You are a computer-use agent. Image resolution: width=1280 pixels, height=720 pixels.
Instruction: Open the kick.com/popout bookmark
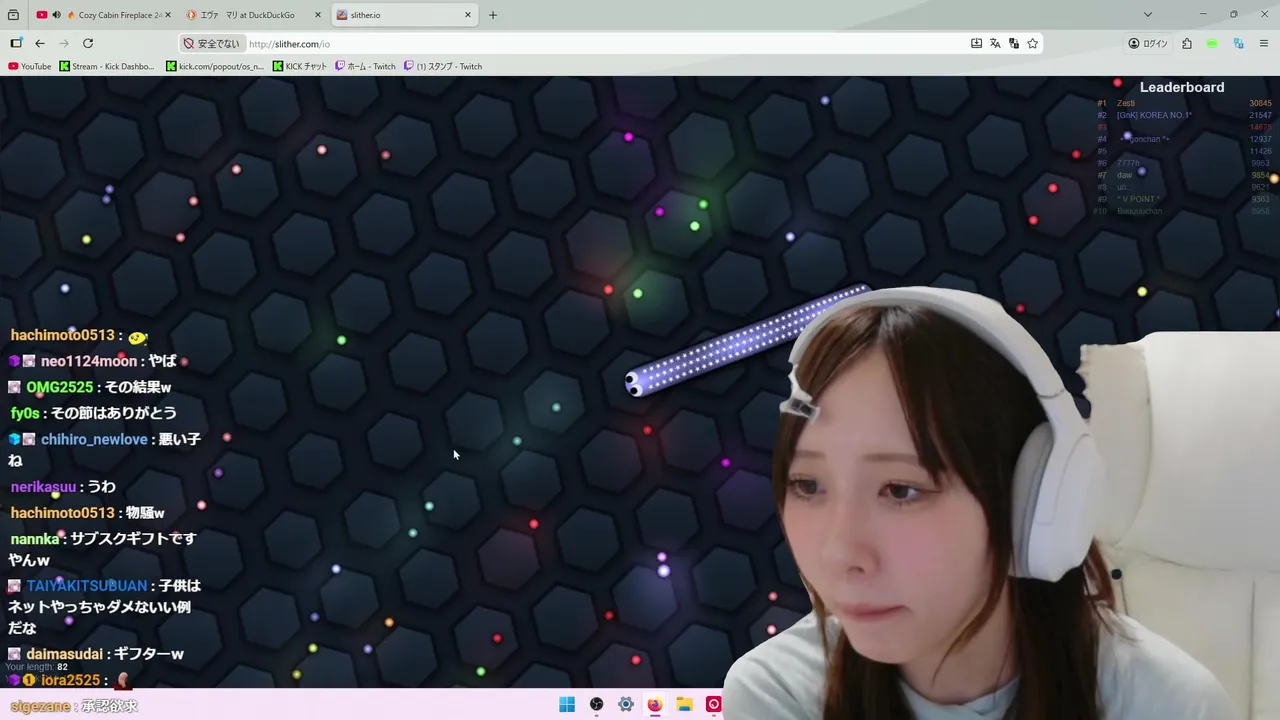[215, 66]
